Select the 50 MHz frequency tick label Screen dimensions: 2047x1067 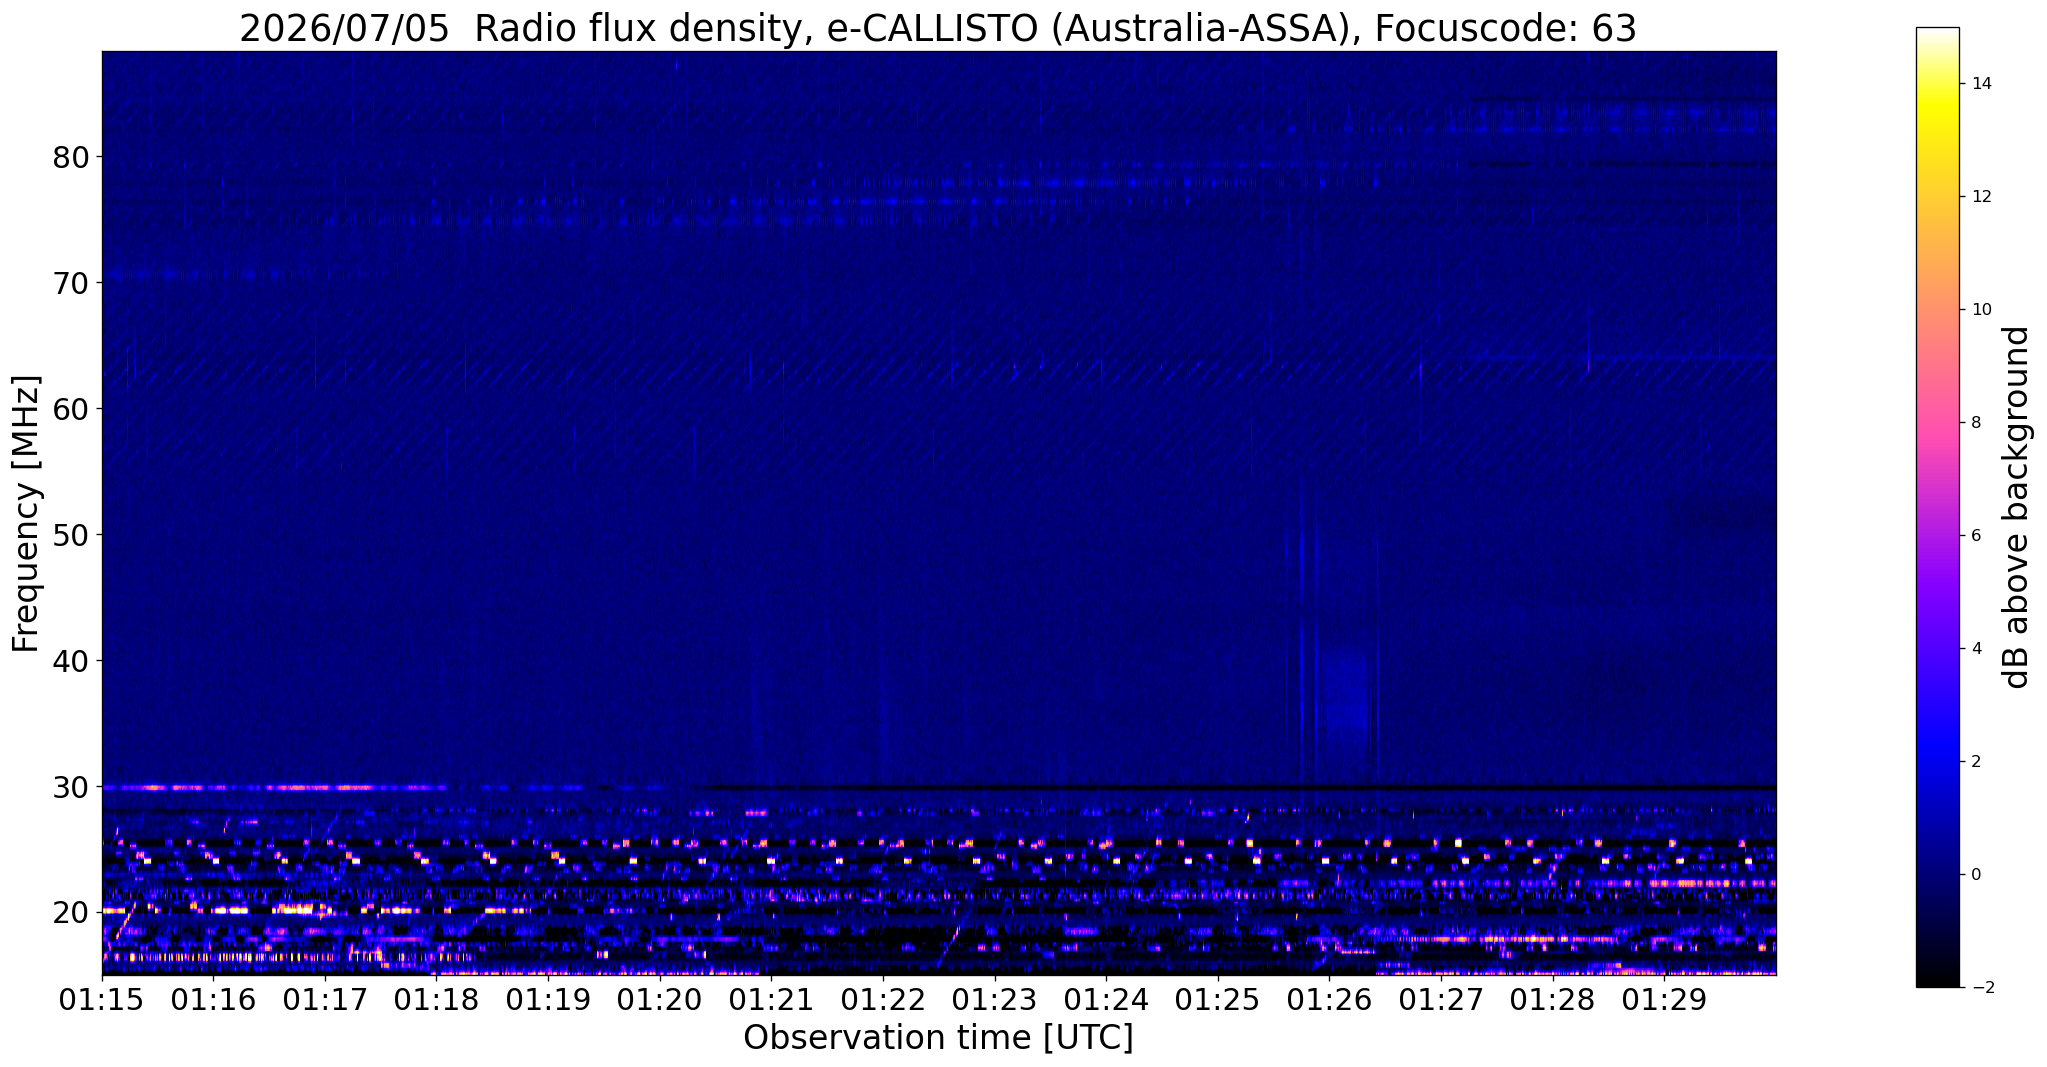coord(71,535)
